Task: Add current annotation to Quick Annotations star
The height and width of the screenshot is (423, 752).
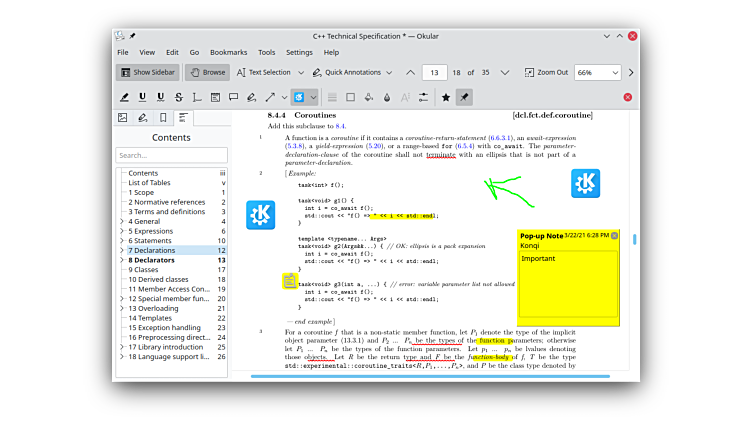Action: 446,97
